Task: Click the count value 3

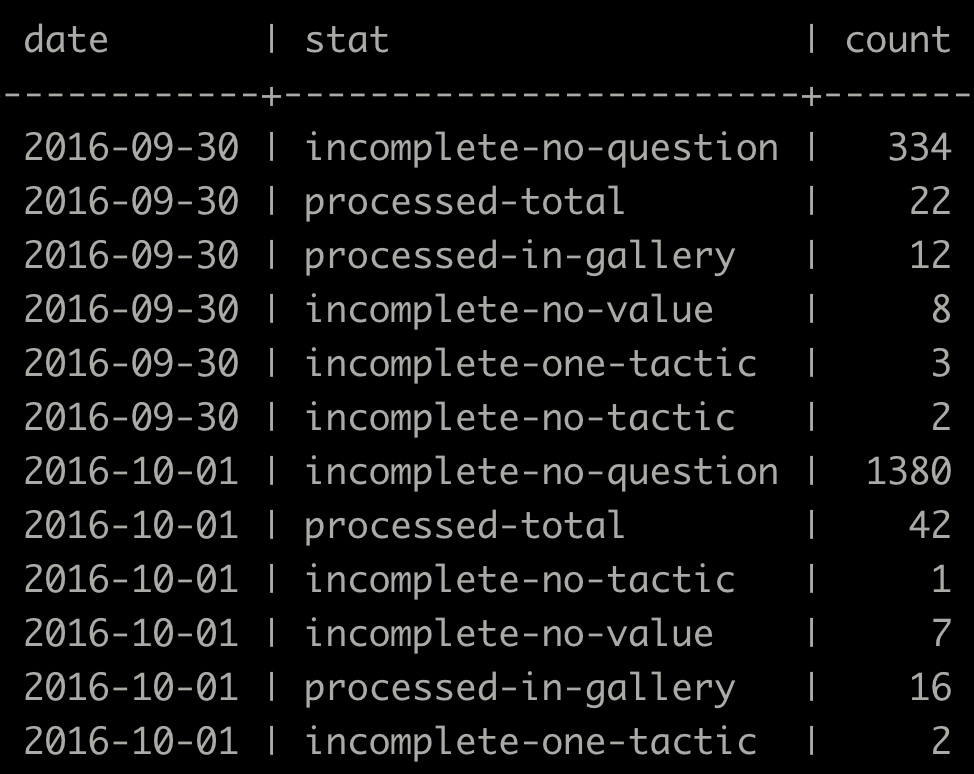Action: [x=940, y=364]
